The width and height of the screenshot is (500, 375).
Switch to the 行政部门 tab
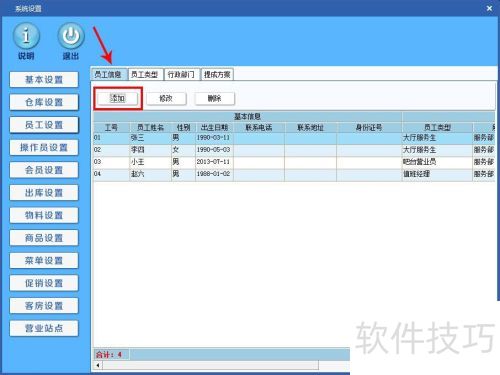click(181, 74)
